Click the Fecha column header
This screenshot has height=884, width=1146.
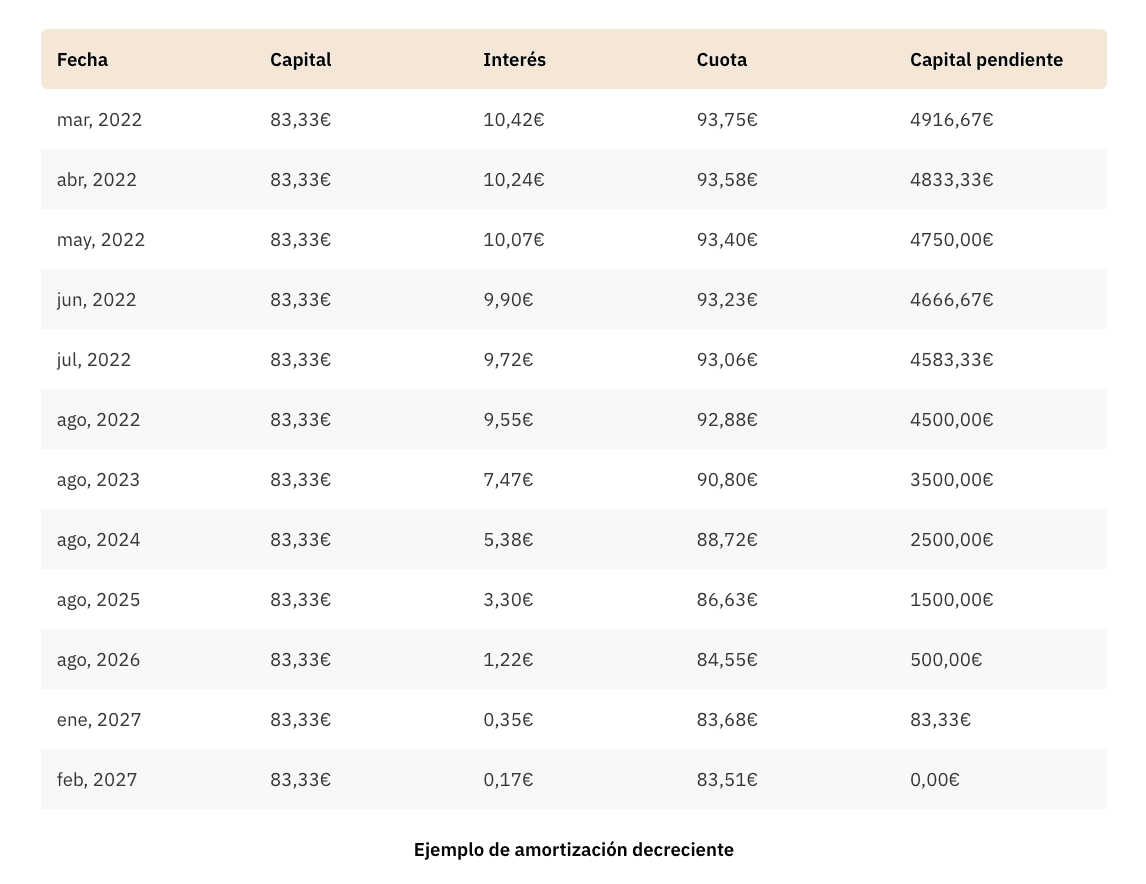pyautogui.click(x=82, y=60)
